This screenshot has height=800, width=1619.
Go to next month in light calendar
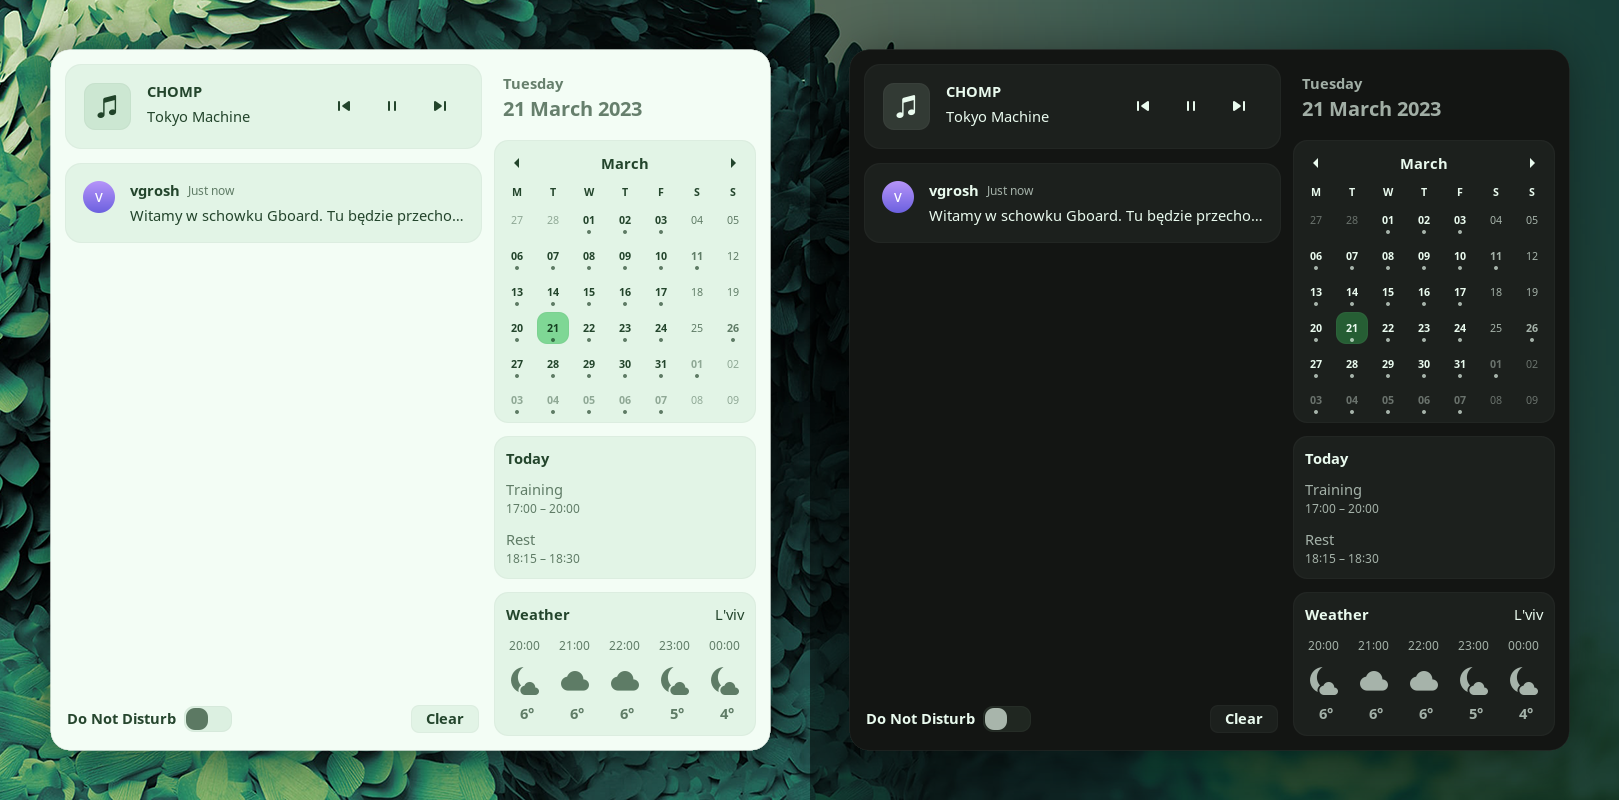click(733, 163)
